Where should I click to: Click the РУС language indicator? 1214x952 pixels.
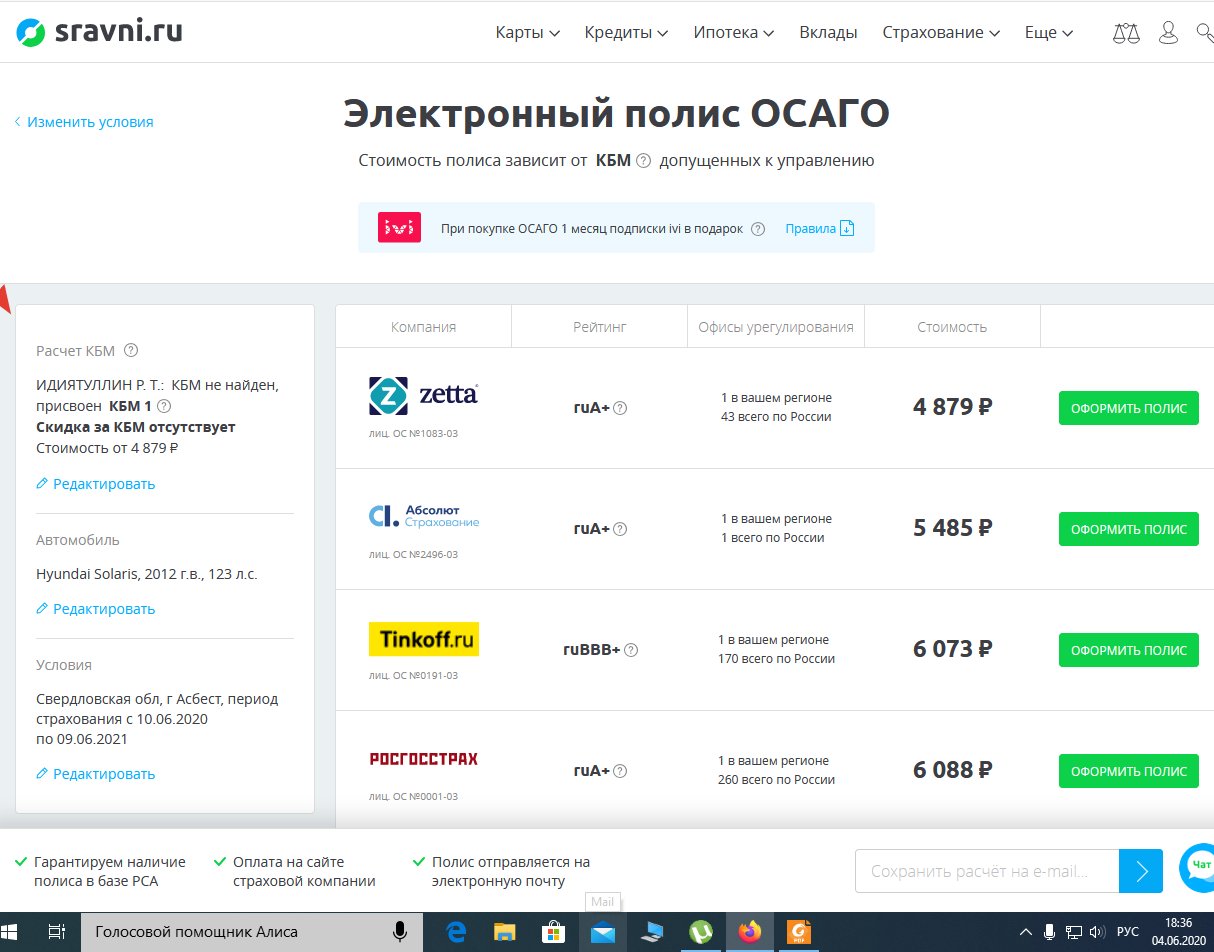coord(1127,932)
